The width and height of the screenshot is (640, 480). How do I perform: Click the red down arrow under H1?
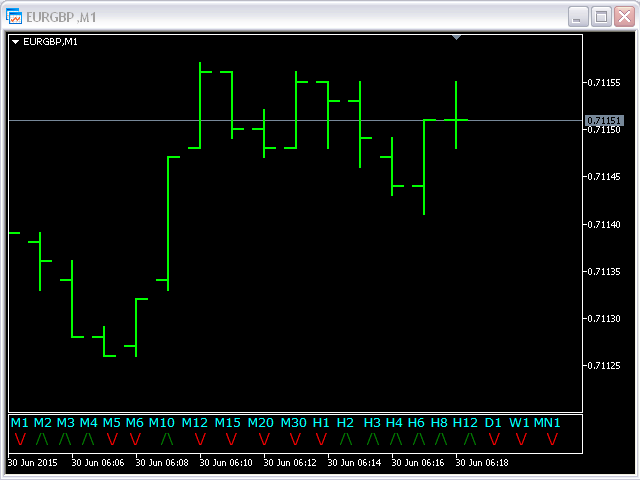(x=321, y=440)
